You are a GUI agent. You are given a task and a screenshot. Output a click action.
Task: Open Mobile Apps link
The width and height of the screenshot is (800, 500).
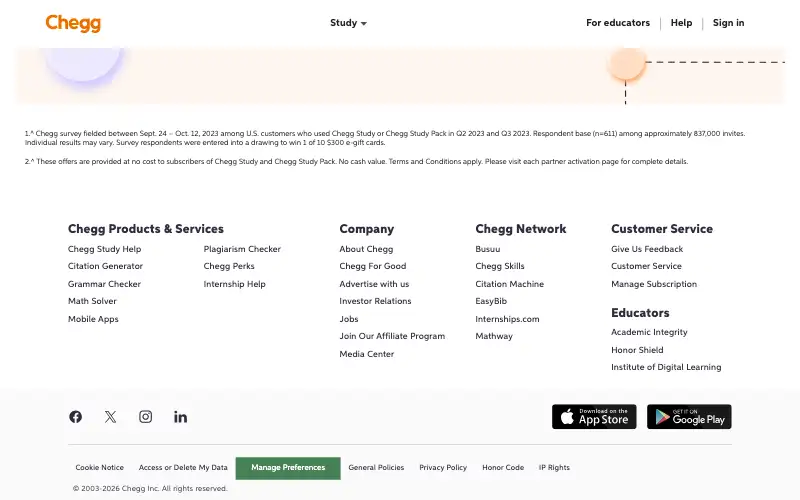click(93, 319)
